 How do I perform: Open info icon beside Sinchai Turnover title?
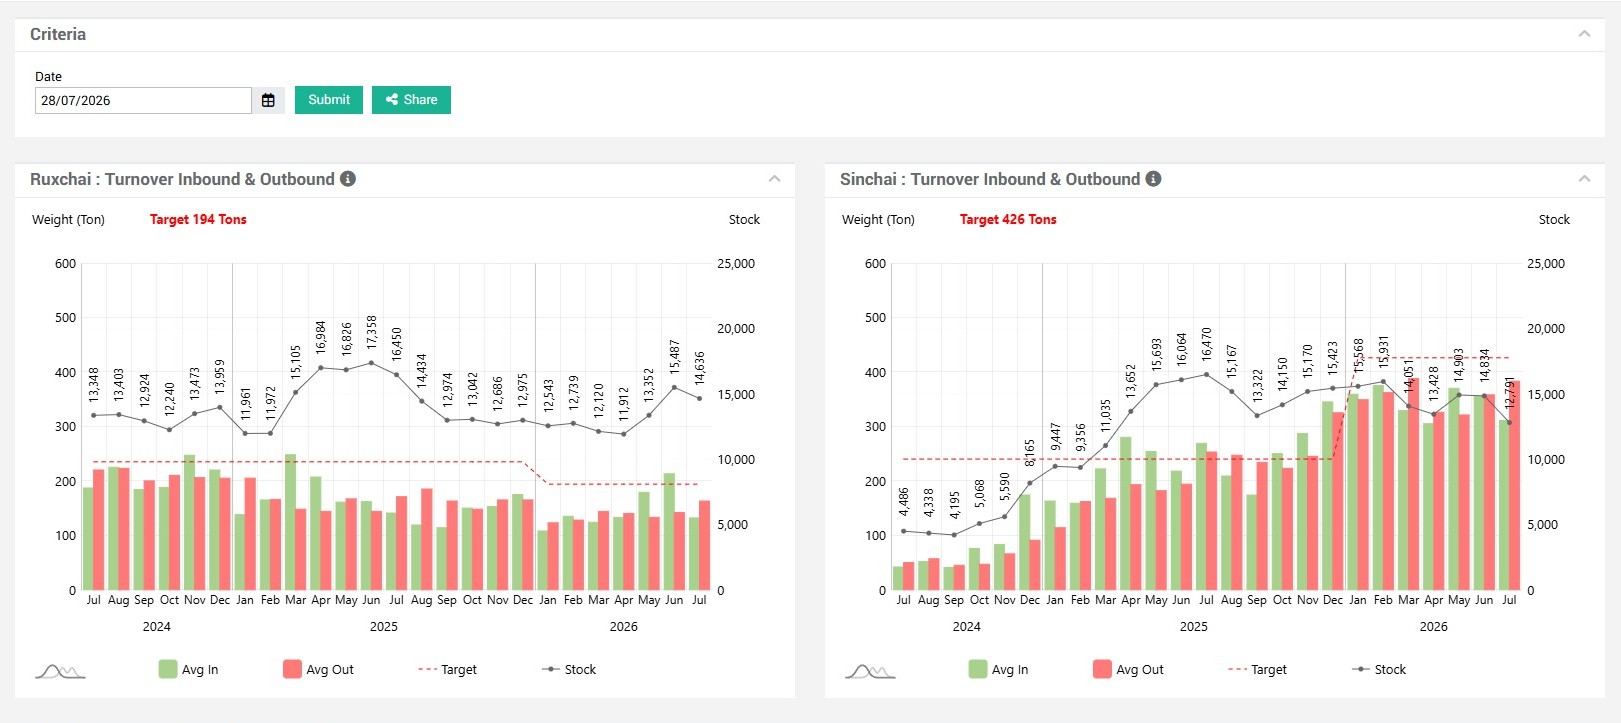[x=1153, y=179]
